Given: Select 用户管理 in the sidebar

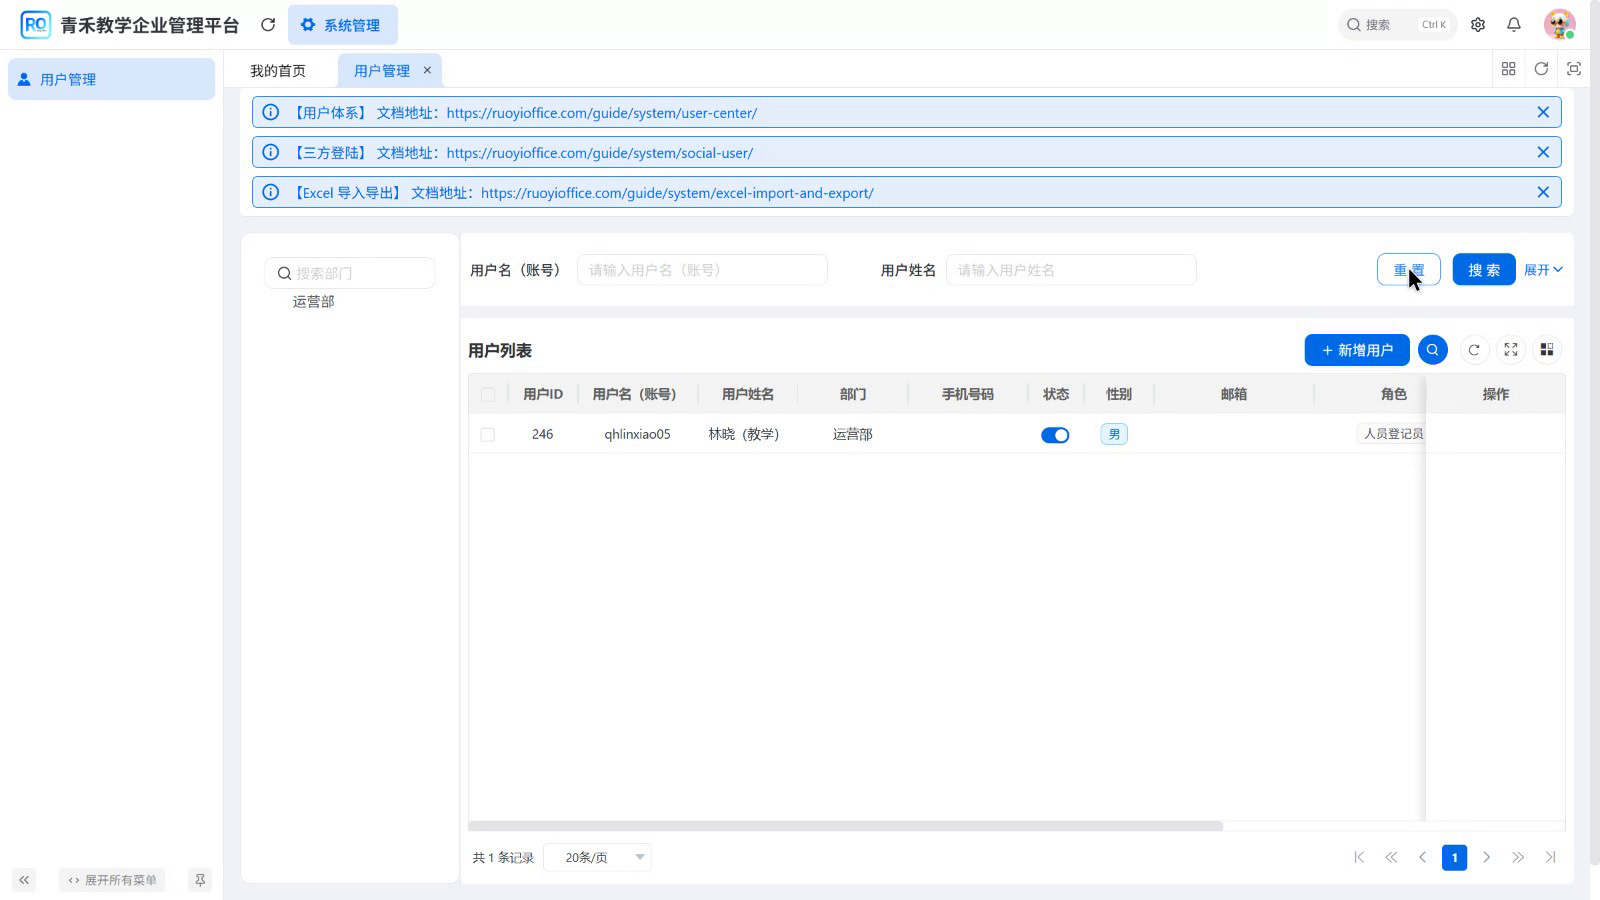Looking at the screenshot, I should pyautogui.click(x=111, y=79).
